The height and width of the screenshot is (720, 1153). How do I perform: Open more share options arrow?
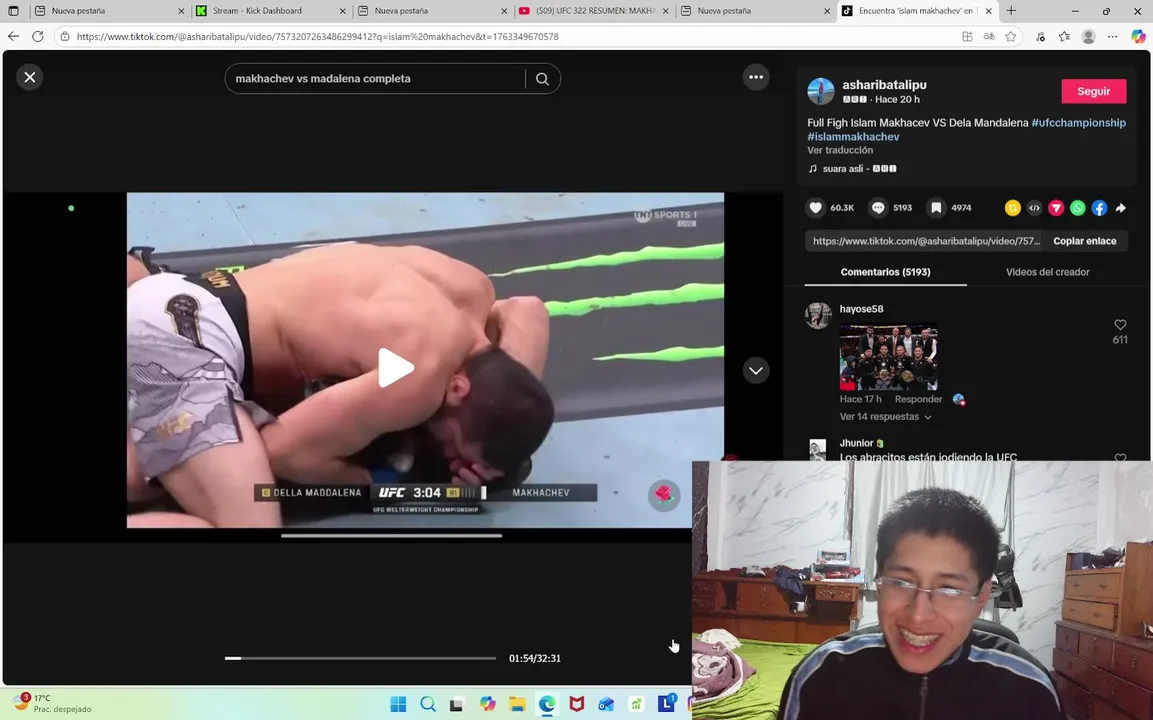pos(1121,208)
